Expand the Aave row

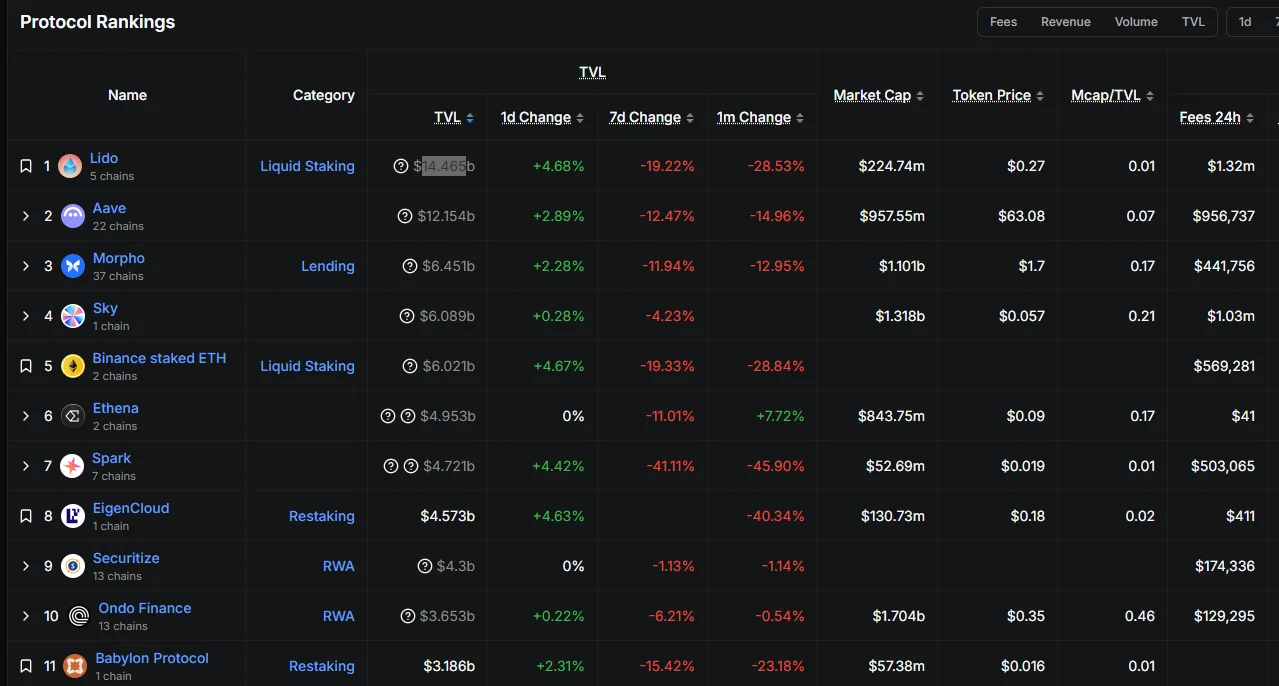tap(26, 216)
